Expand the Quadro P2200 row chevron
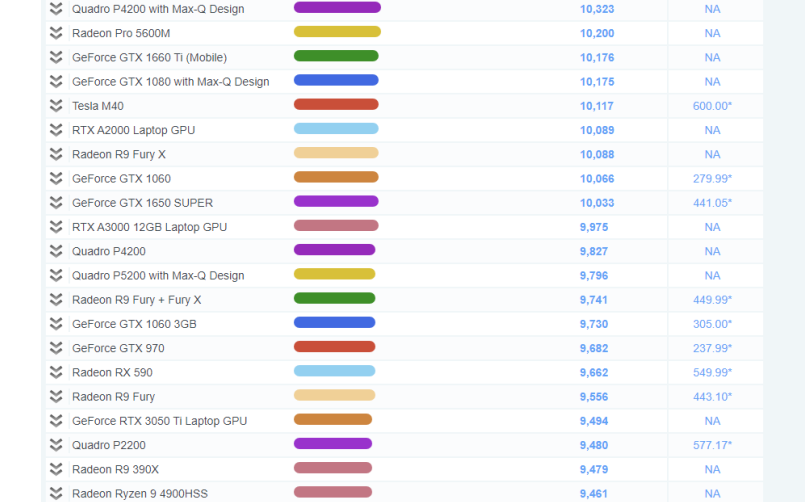Screen dimensions: 805x502 (x=56, y=445)
